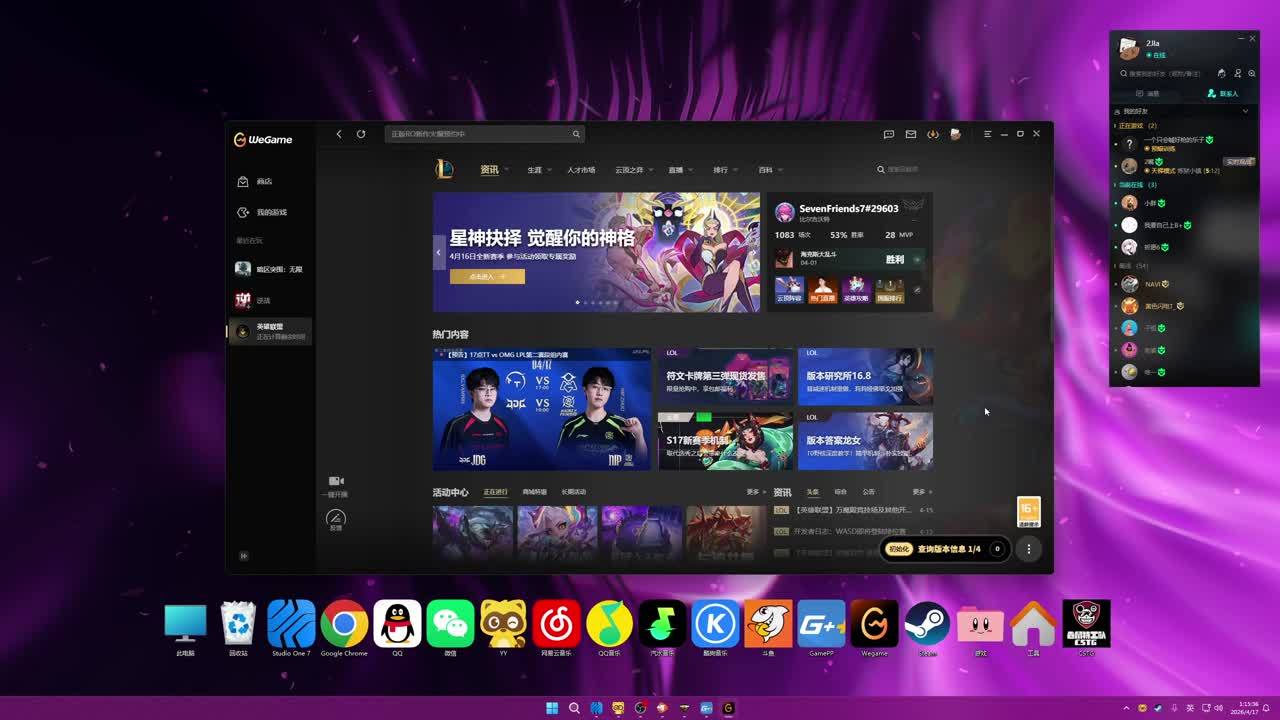Open the Steam icon in the dock
1280x720 pixels.
927,624
